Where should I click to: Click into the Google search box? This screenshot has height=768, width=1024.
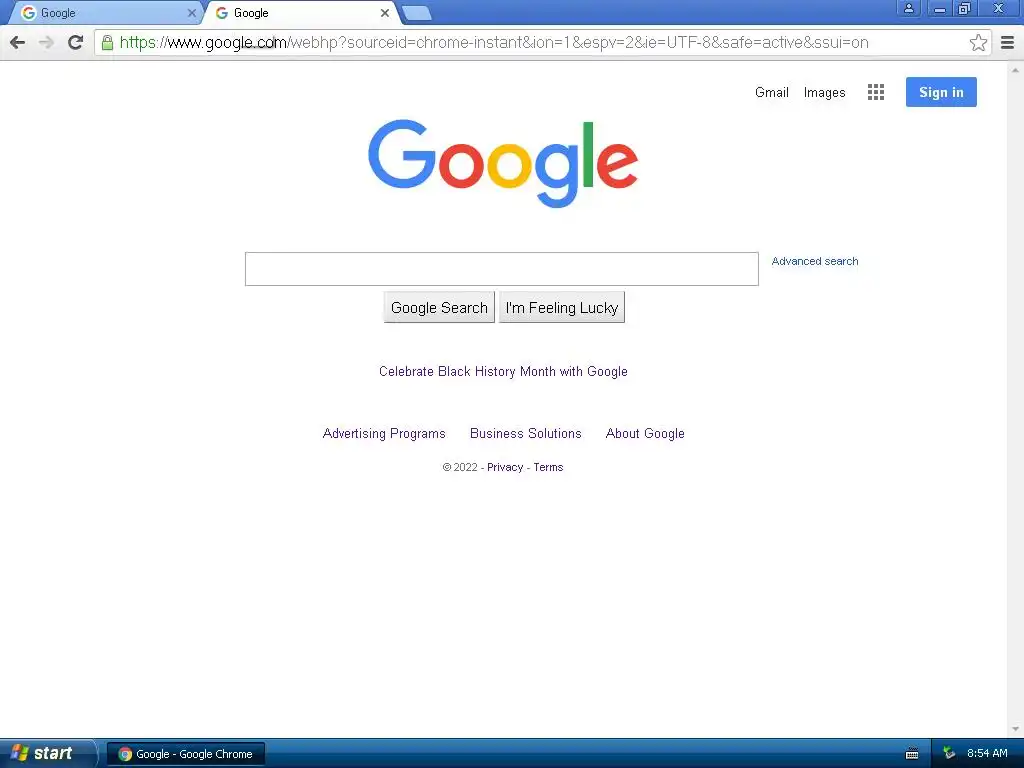point(502,269)
